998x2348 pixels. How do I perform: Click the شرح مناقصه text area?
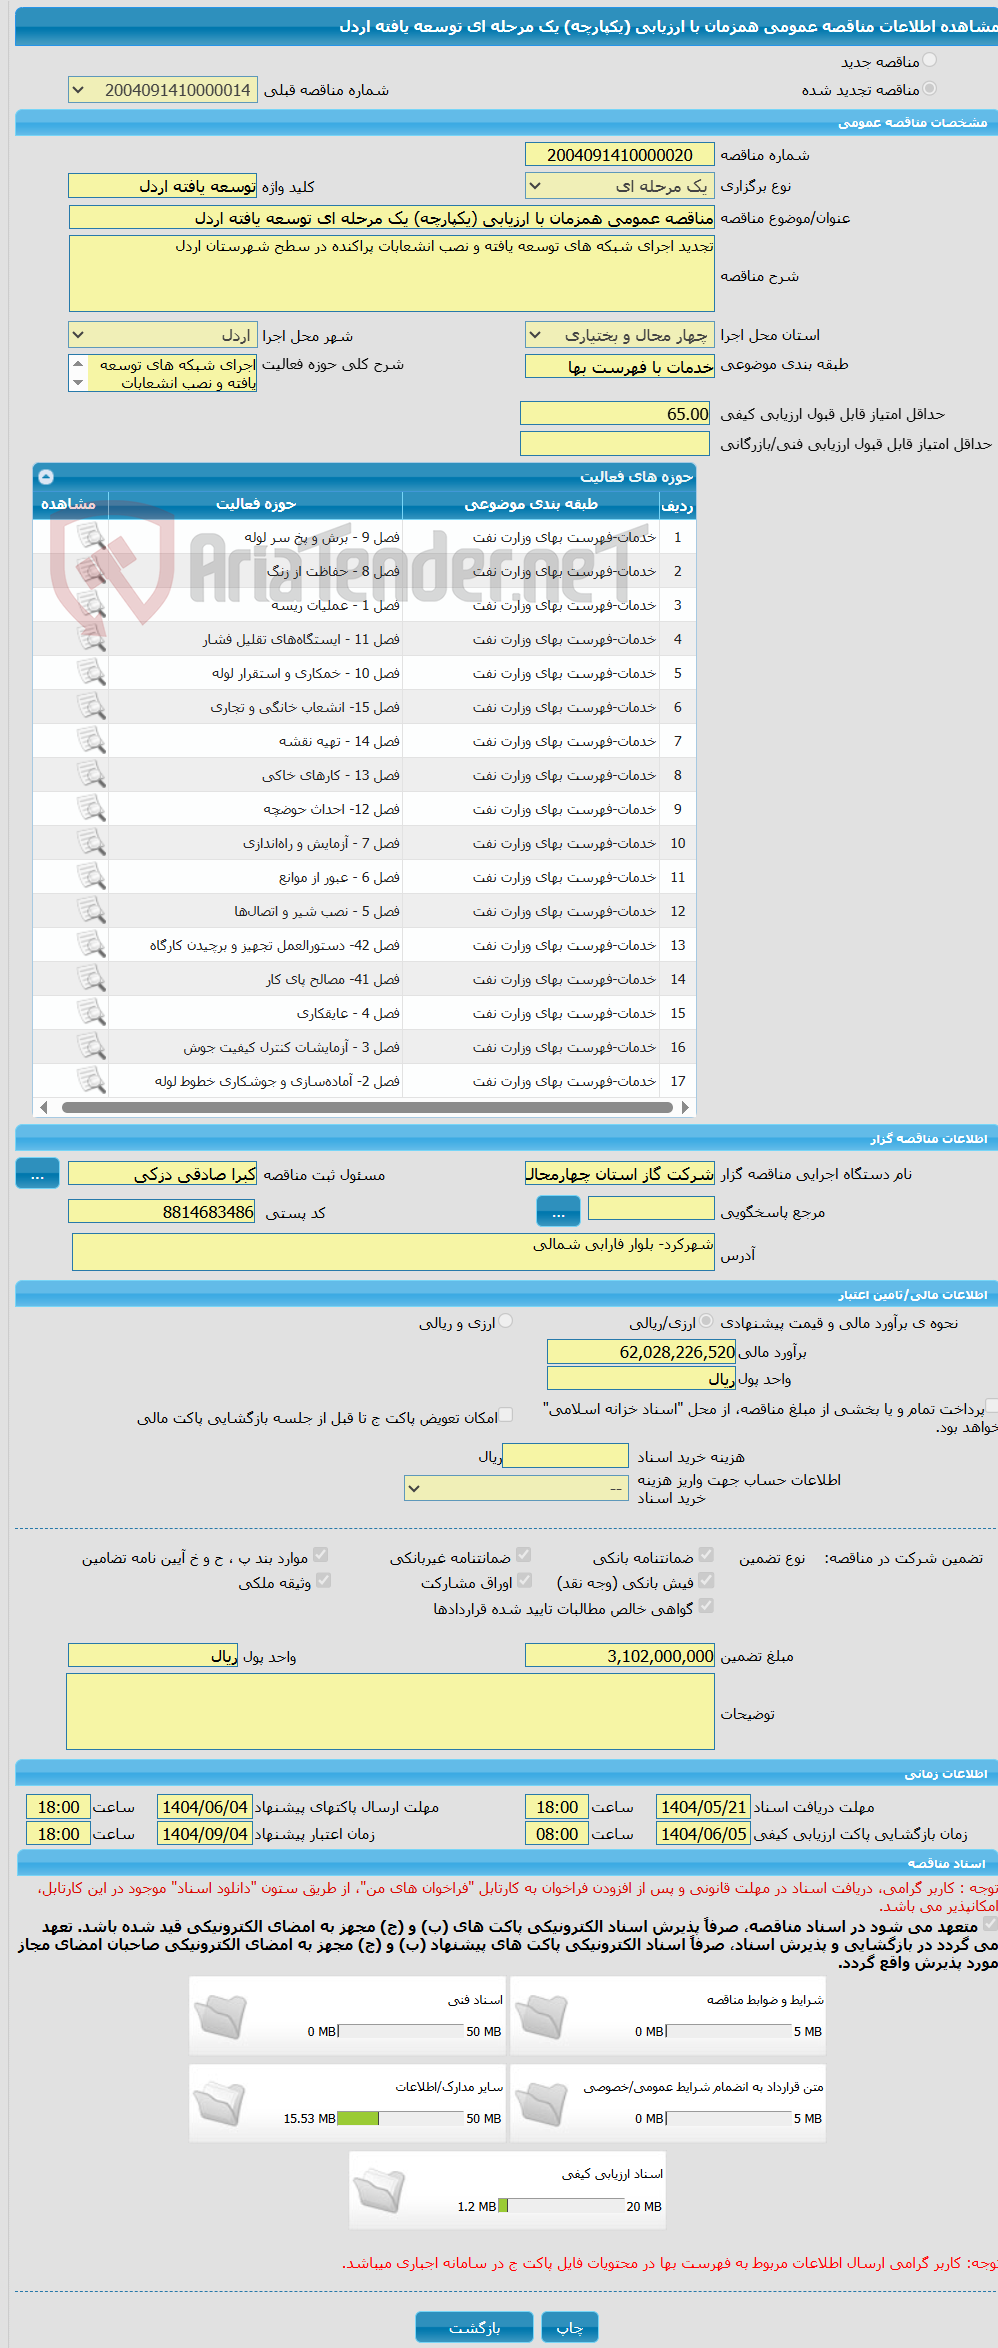pyautogui.click(x=392, y=273)
